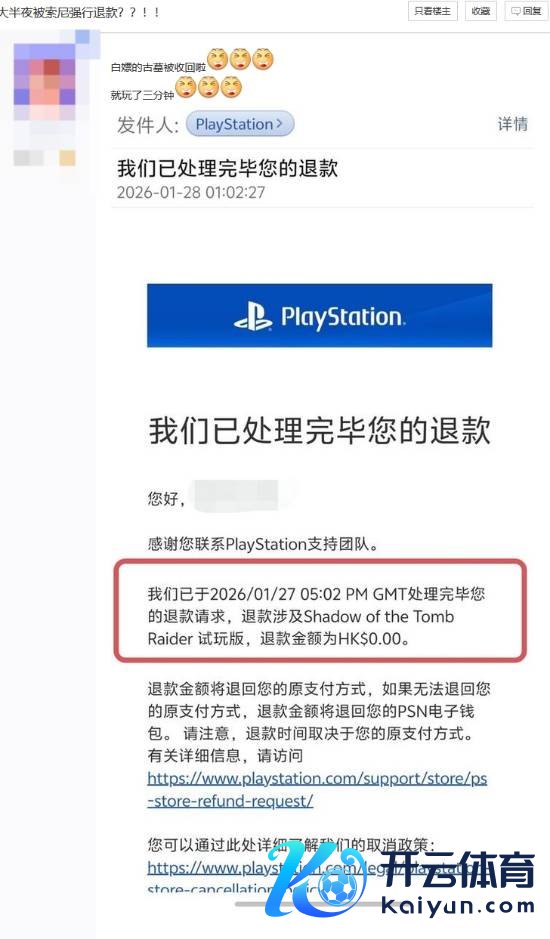Open the store cancellation policy link
Screen dimensions: 550x939
pyautogui.click(x=300, y=878)
